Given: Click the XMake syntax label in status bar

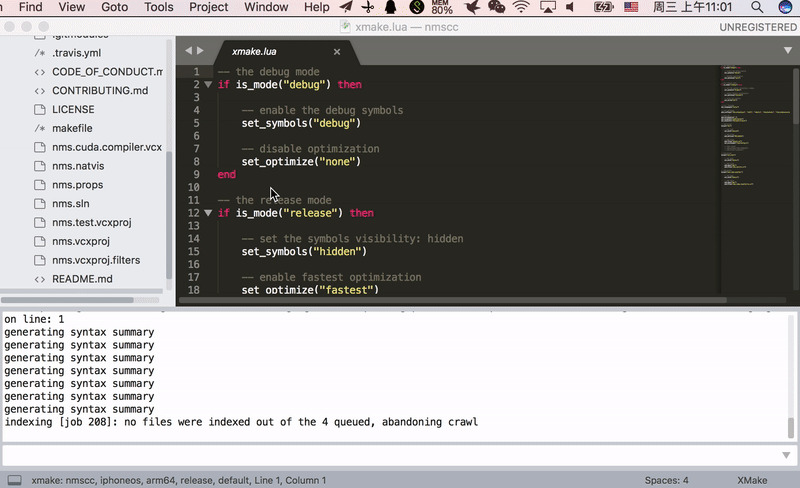Looking at the screenshot, I should 751,480.
